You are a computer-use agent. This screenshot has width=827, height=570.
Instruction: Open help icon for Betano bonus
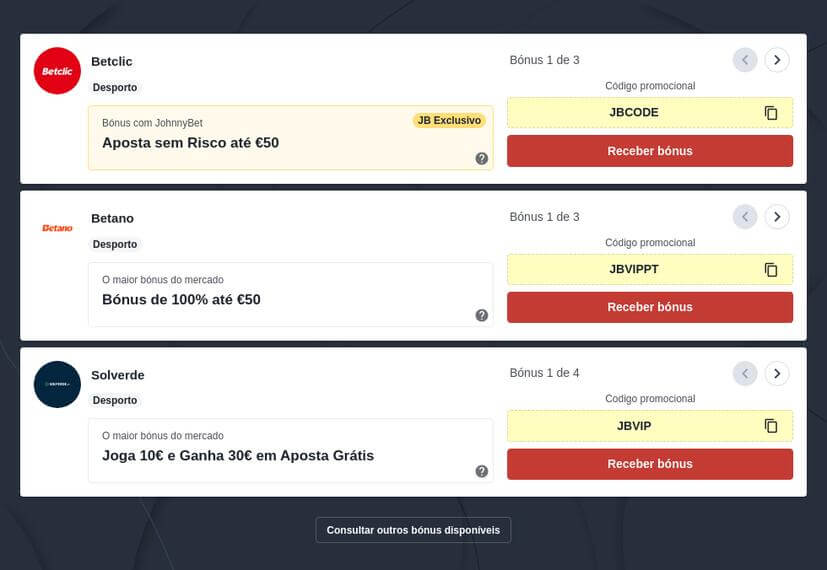(482, 315)
